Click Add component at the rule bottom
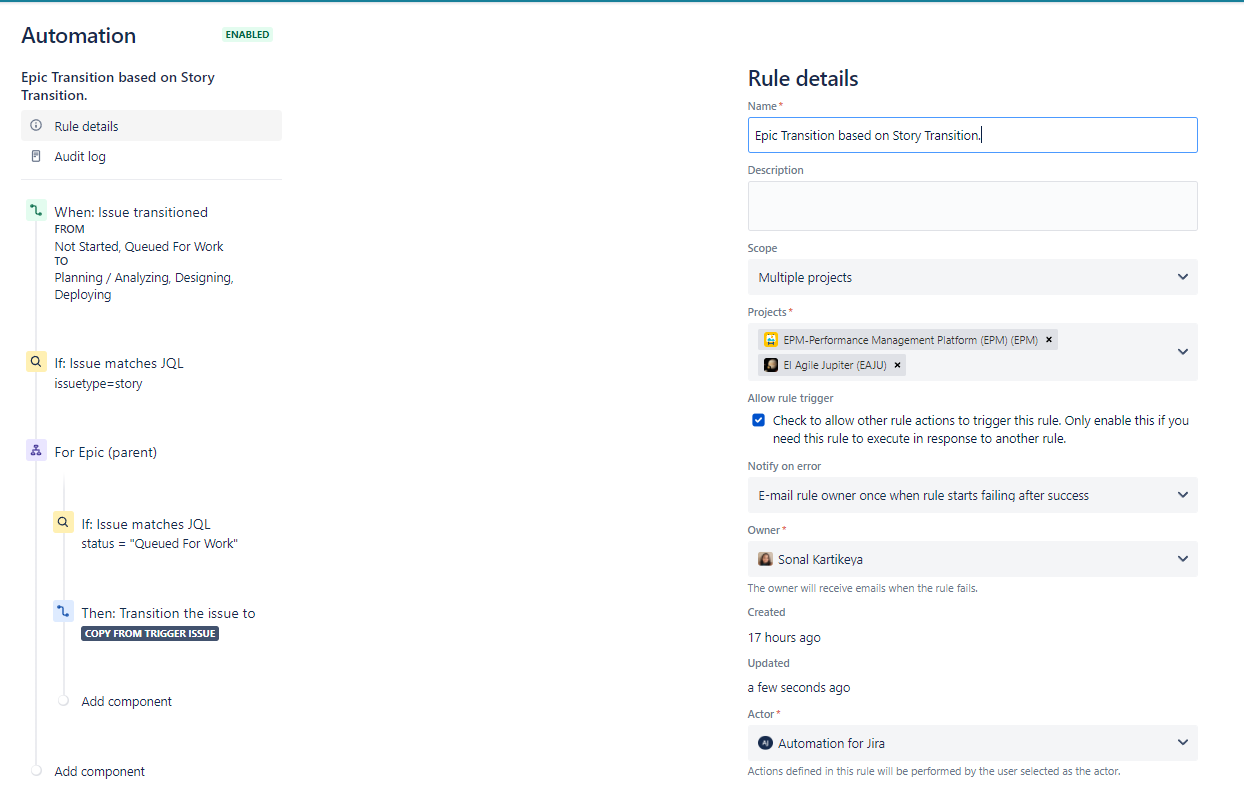Image resolution: width=1244 pixels, height=798 pixels. pyautogui.click(x=99, y=771)
